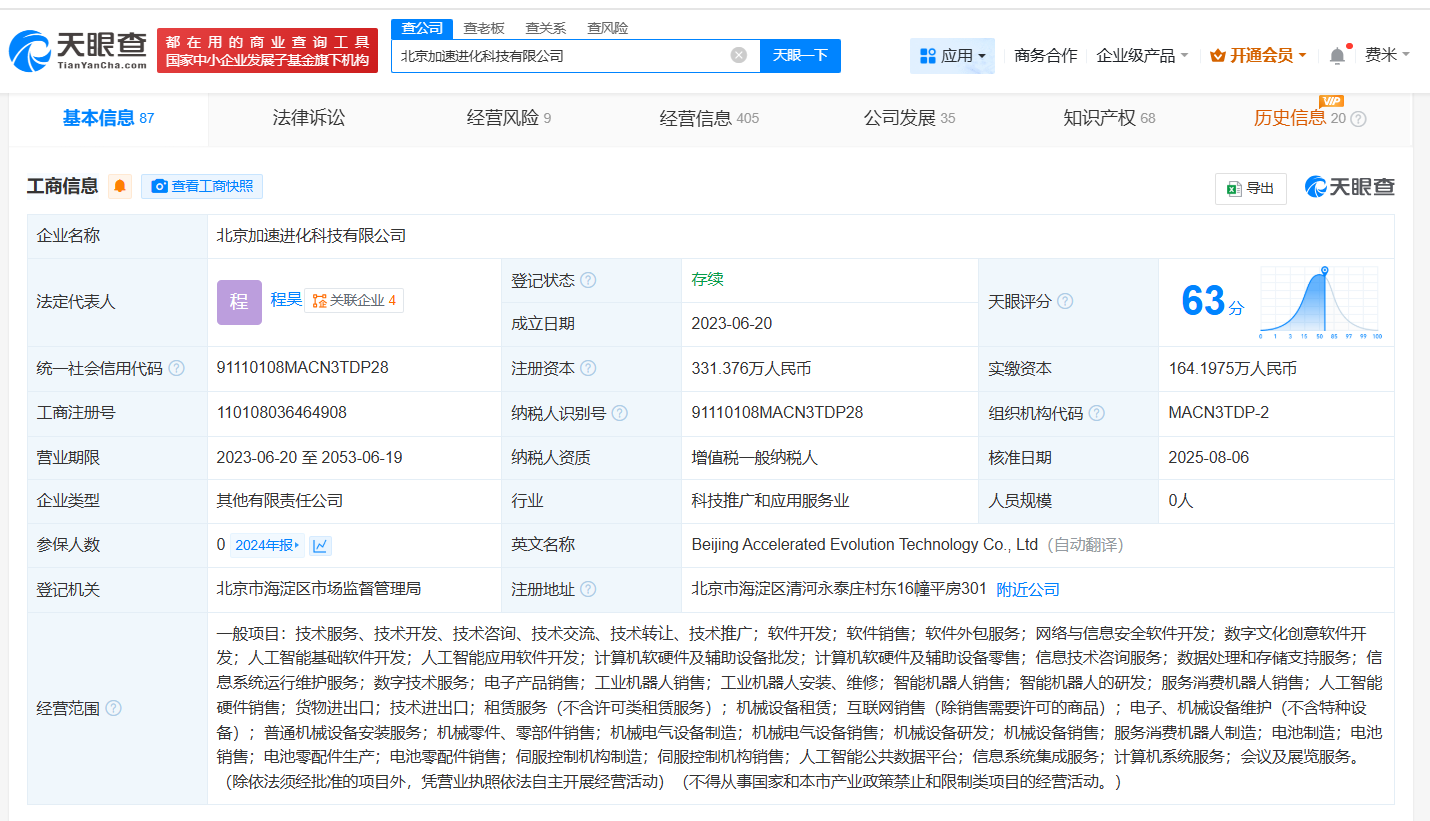The height and width of the screenshot is (821, 1430).
Task: Switch to the 知识产权 tab
Action: [1100, 117]
